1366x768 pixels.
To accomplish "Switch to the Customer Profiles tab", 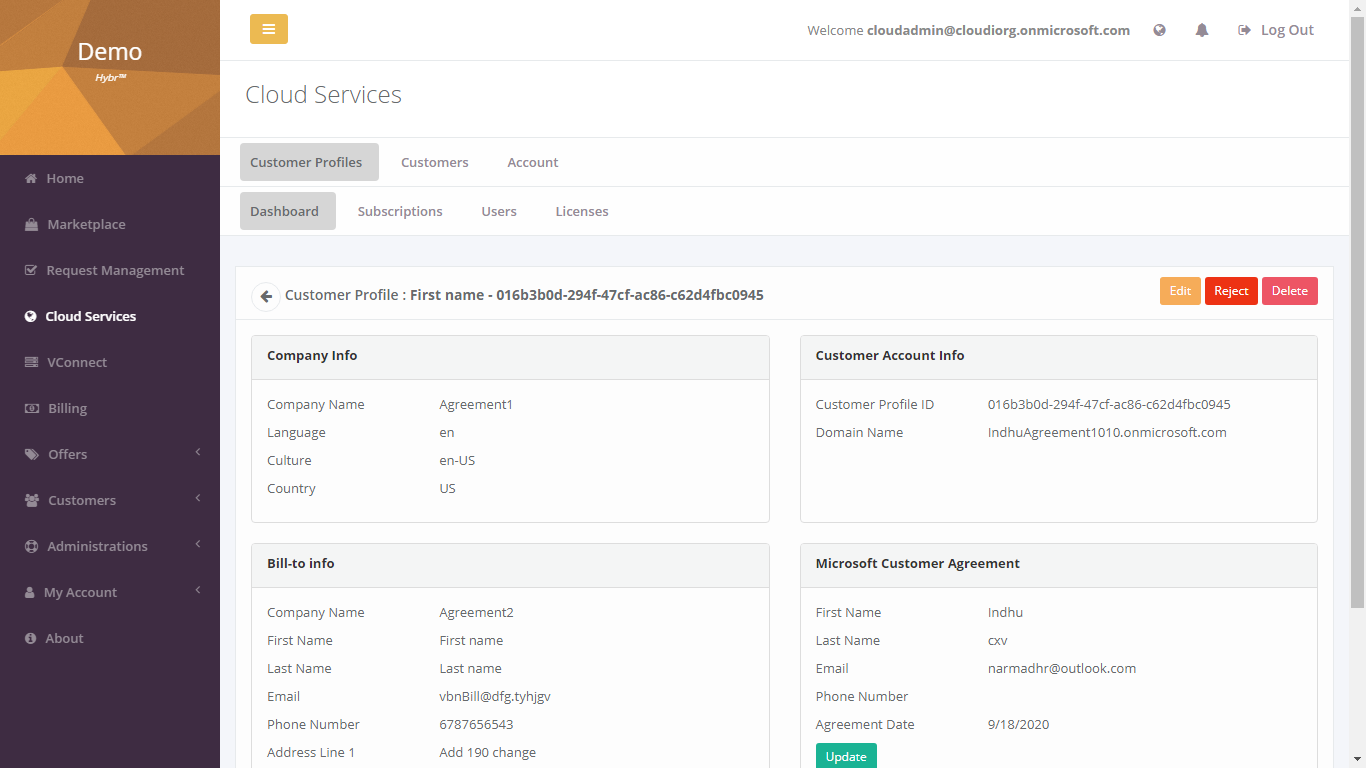I will point(309,162).
